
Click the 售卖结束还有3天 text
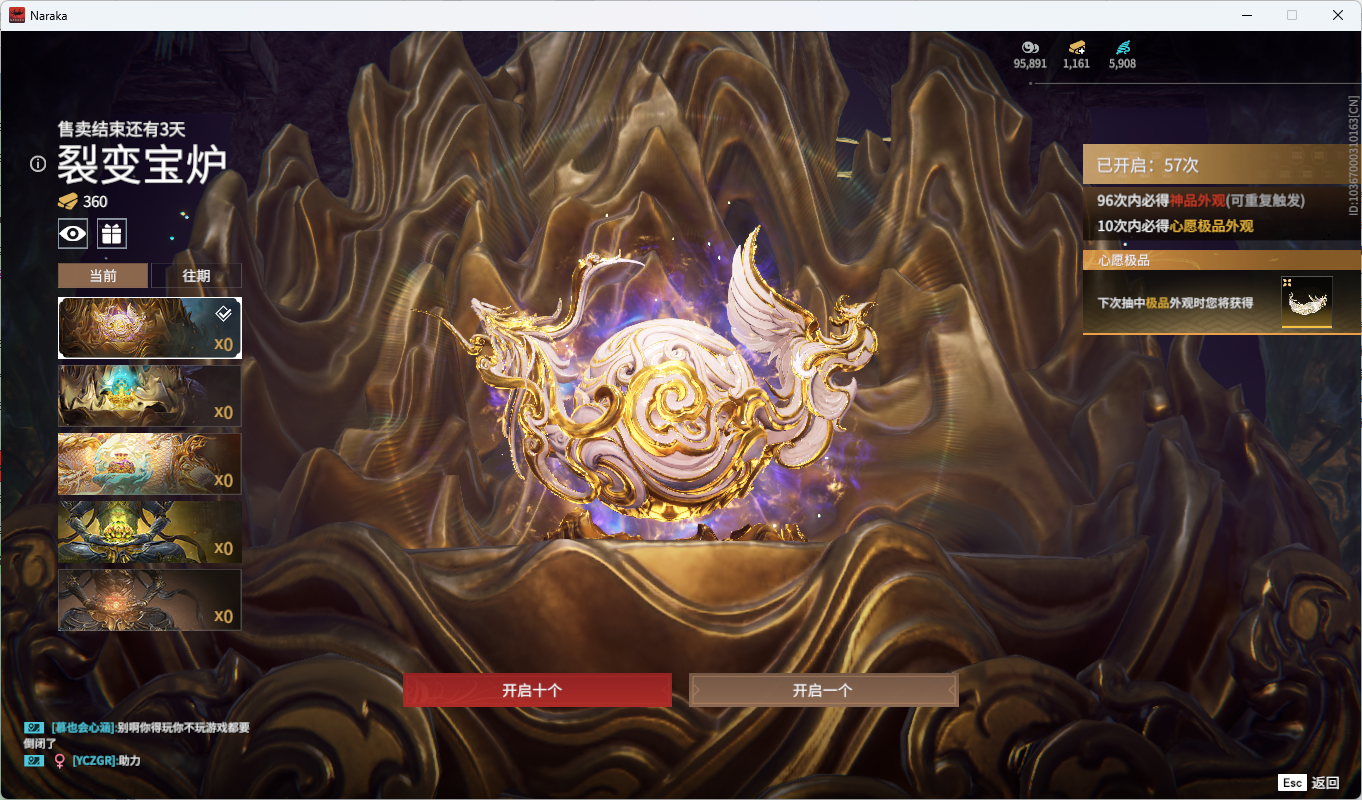122,129
